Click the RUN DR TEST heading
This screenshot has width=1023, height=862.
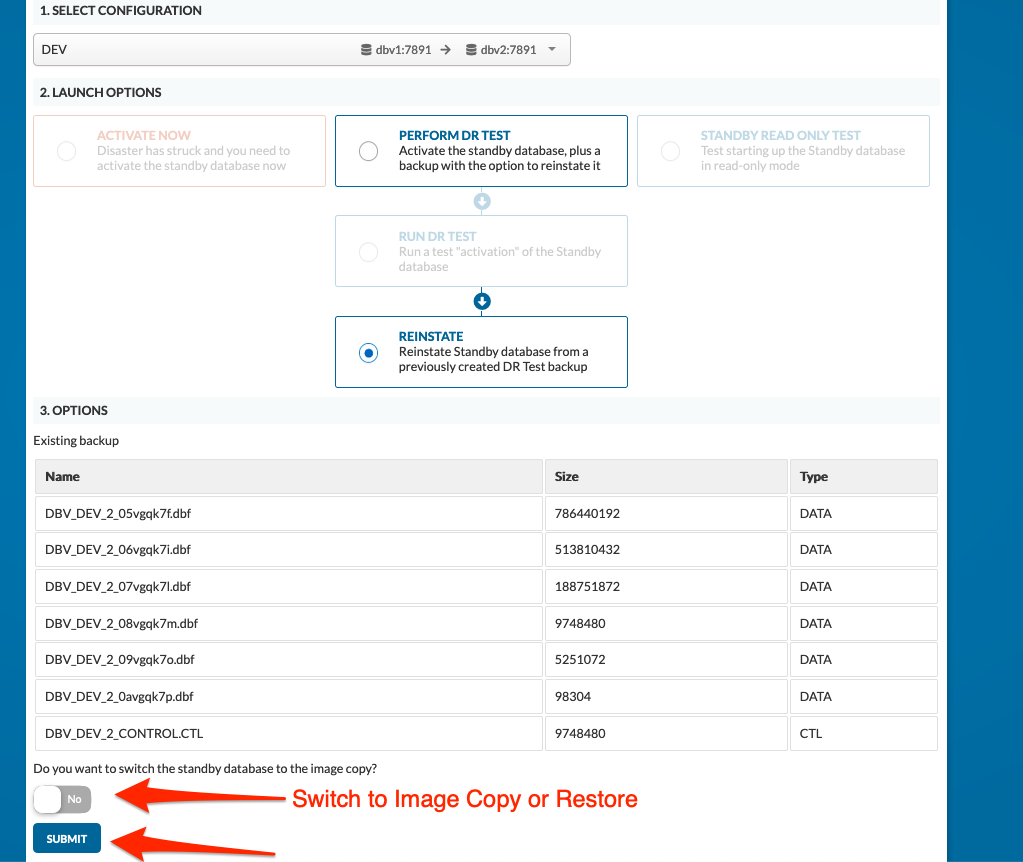coord(438,236)
